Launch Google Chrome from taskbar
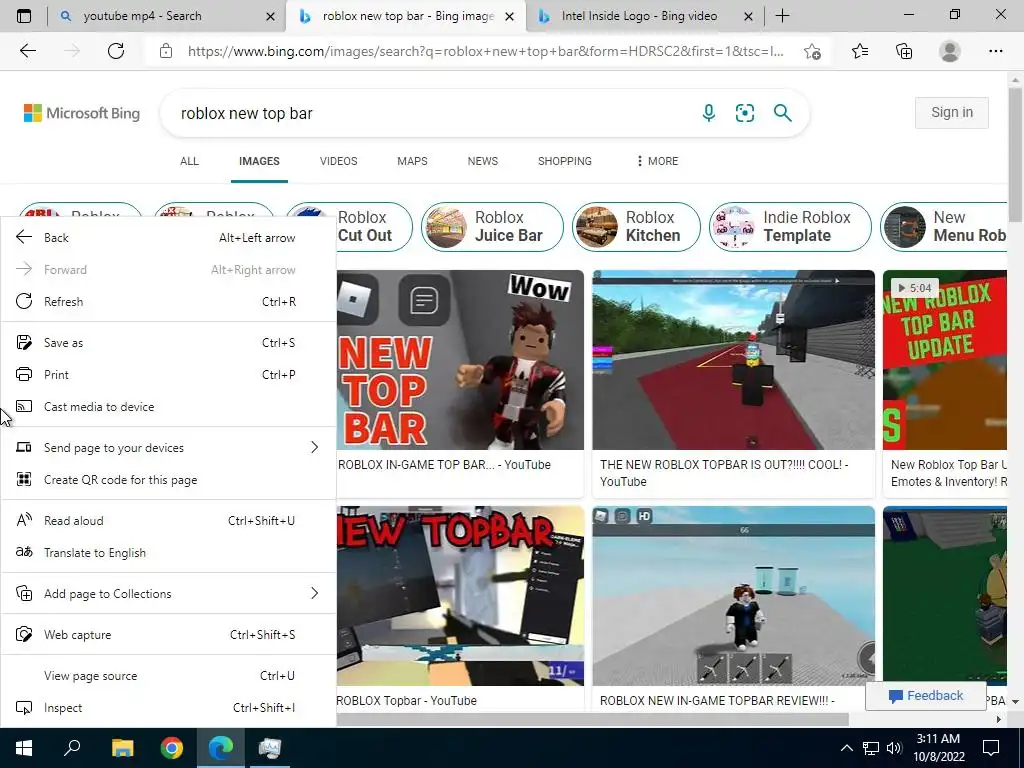This screenshot has height=768, width=1024. coord(172,748)
